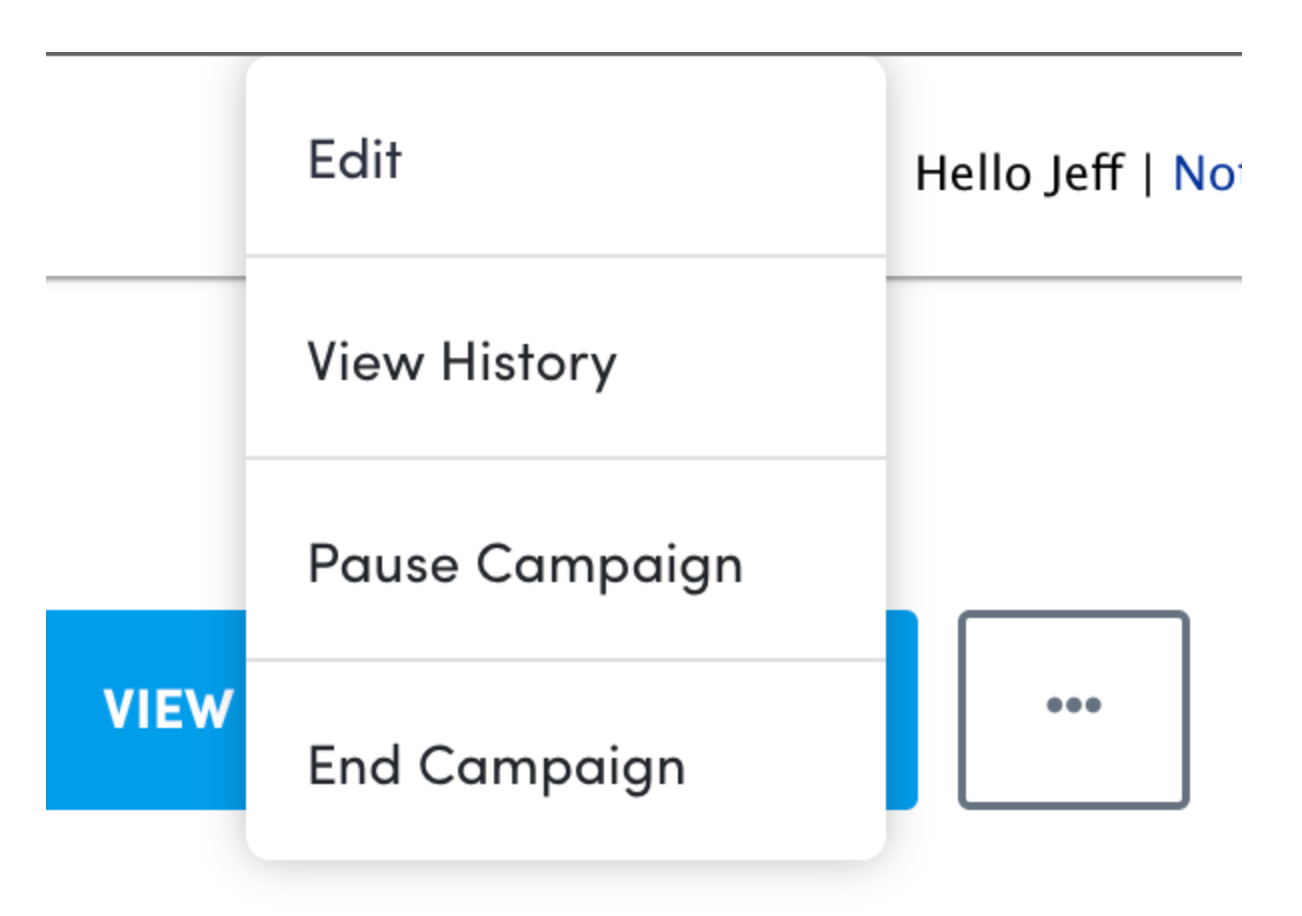Toggle the campaign actions dropdown
The width and height of the screenshot is (1302, 916).
(x=1073, y=708)
